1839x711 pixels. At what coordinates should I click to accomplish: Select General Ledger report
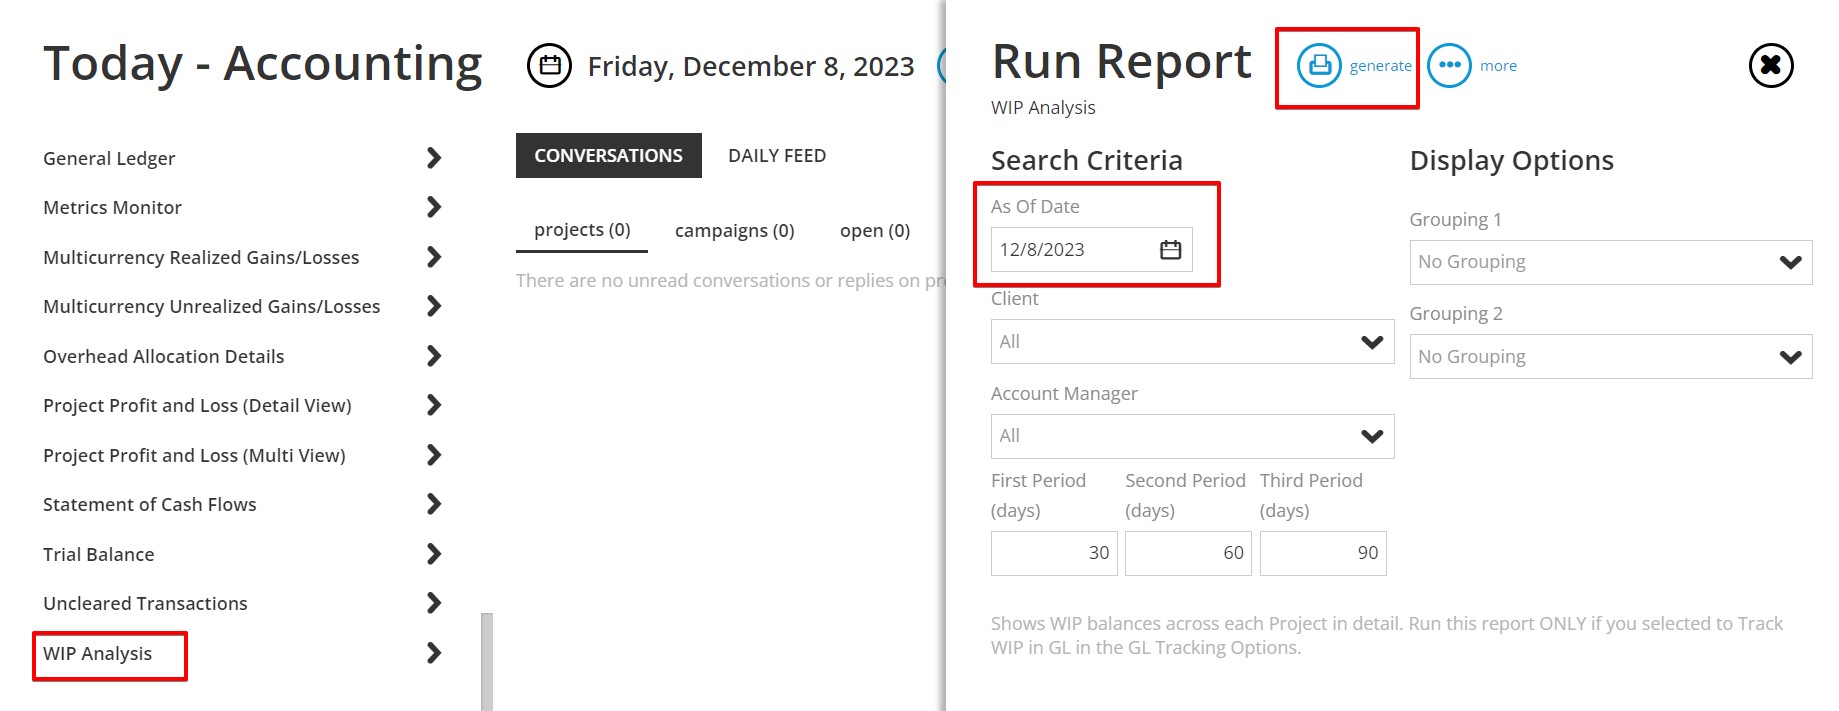[x=109, y=158]
